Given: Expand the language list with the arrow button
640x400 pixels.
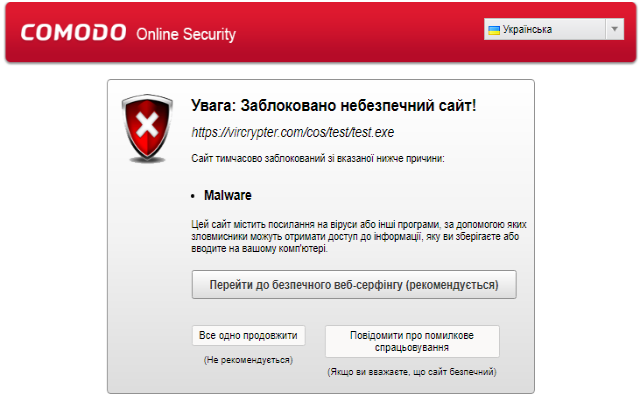Looking at the screenshot, I should [x=615, y=29].
